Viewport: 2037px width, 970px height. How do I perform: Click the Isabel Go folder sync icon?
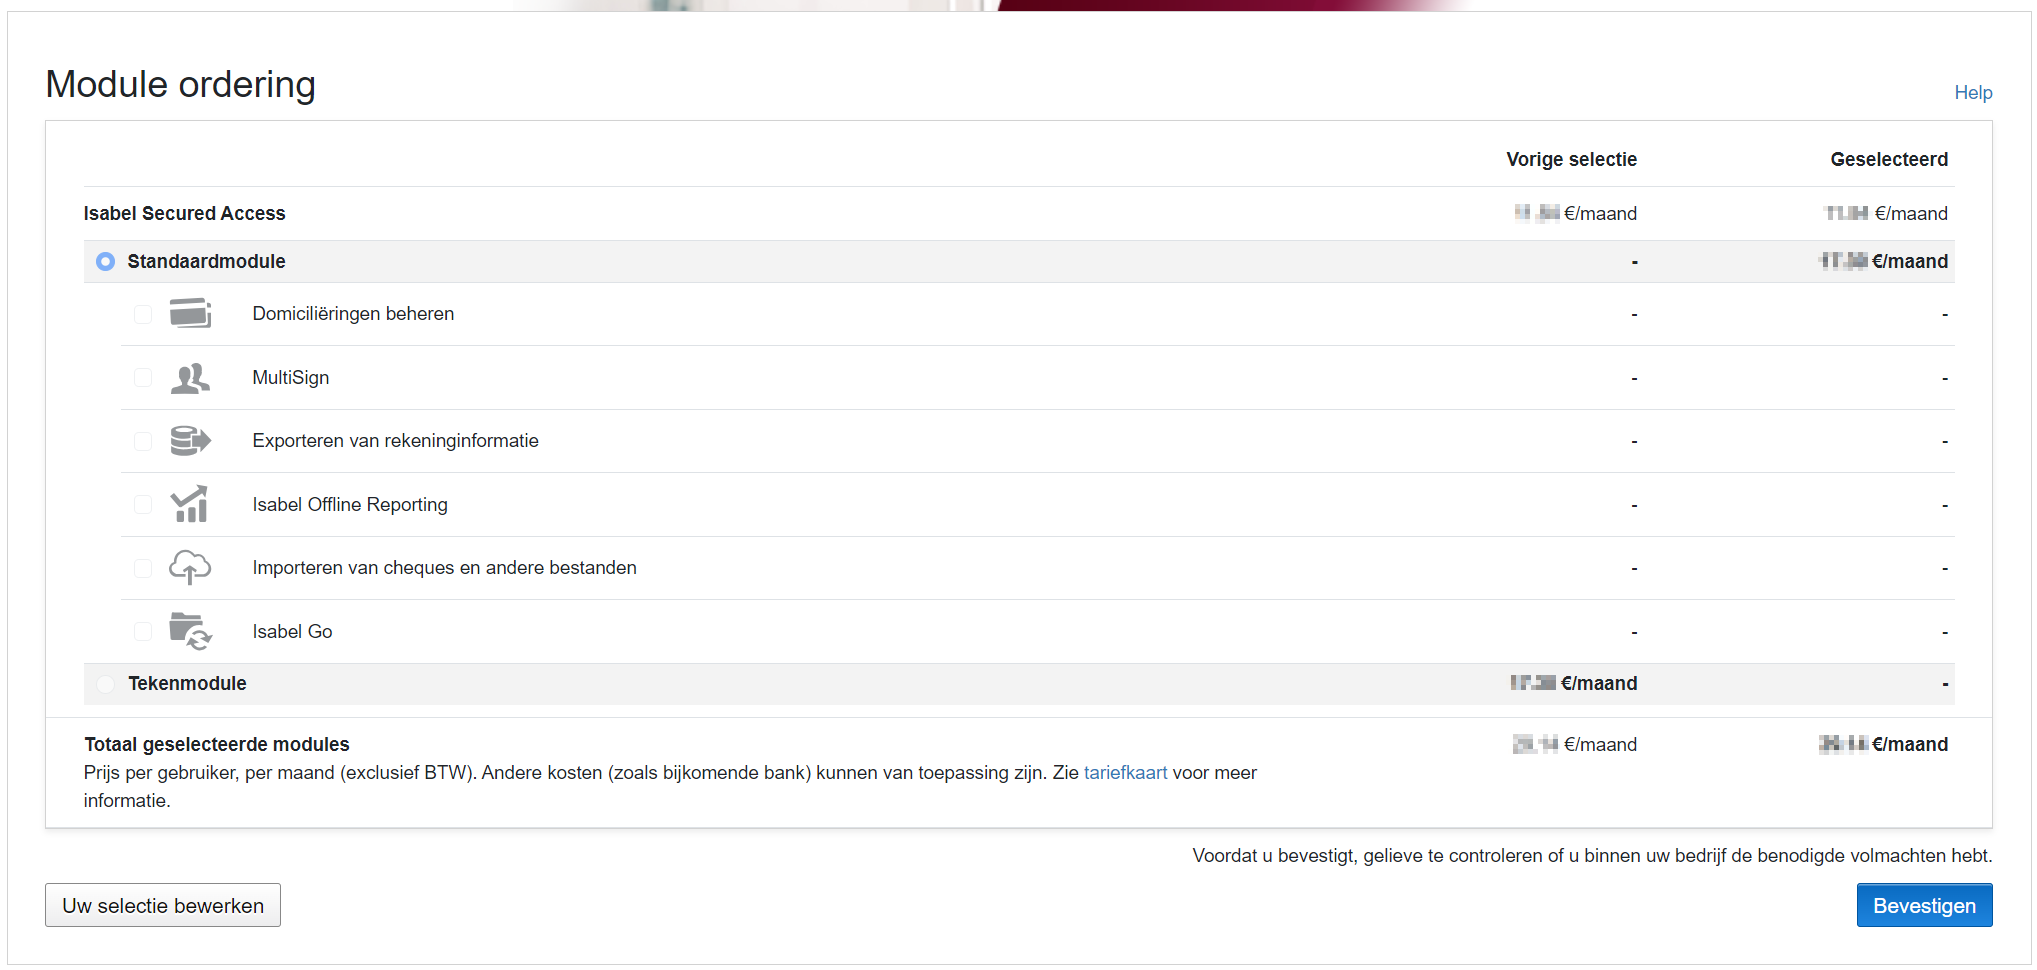190,631
